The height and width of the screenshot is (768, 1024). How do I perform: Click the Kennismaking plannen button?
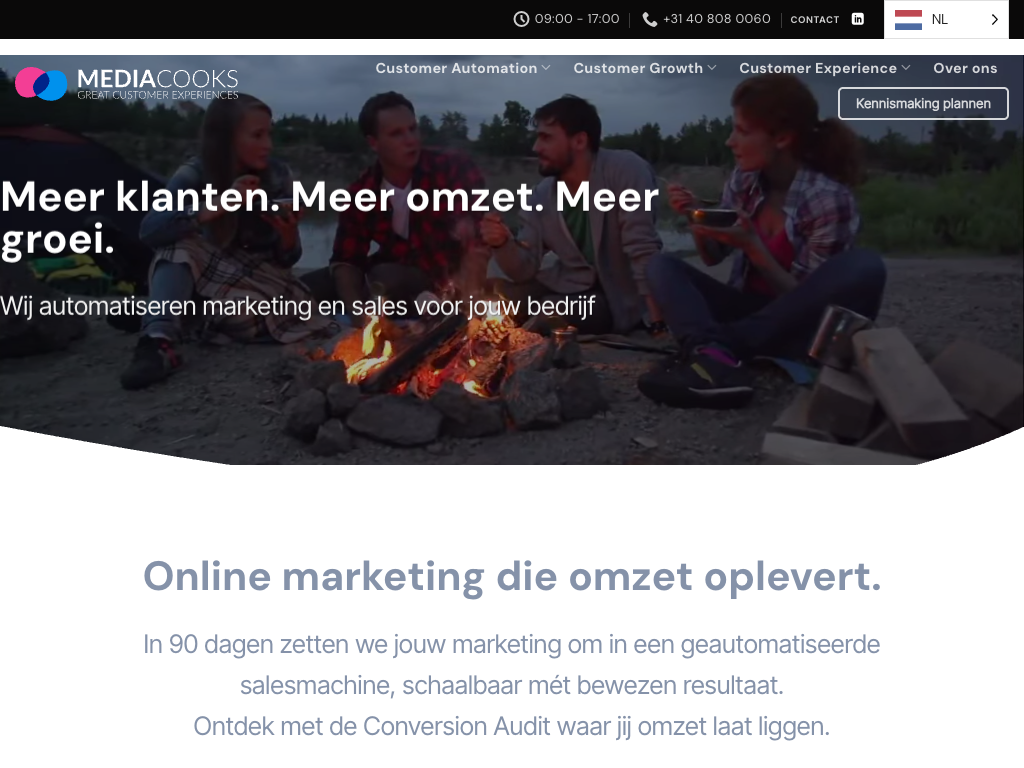click(x=923, y=103)
